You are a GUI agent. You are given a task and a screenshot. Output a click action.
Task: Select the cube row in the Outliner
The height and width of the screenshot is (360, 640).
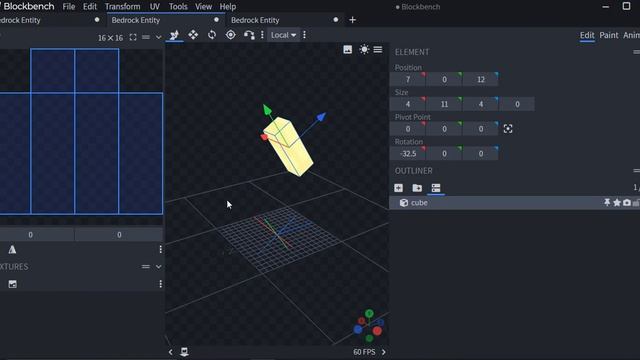[514, 203]
